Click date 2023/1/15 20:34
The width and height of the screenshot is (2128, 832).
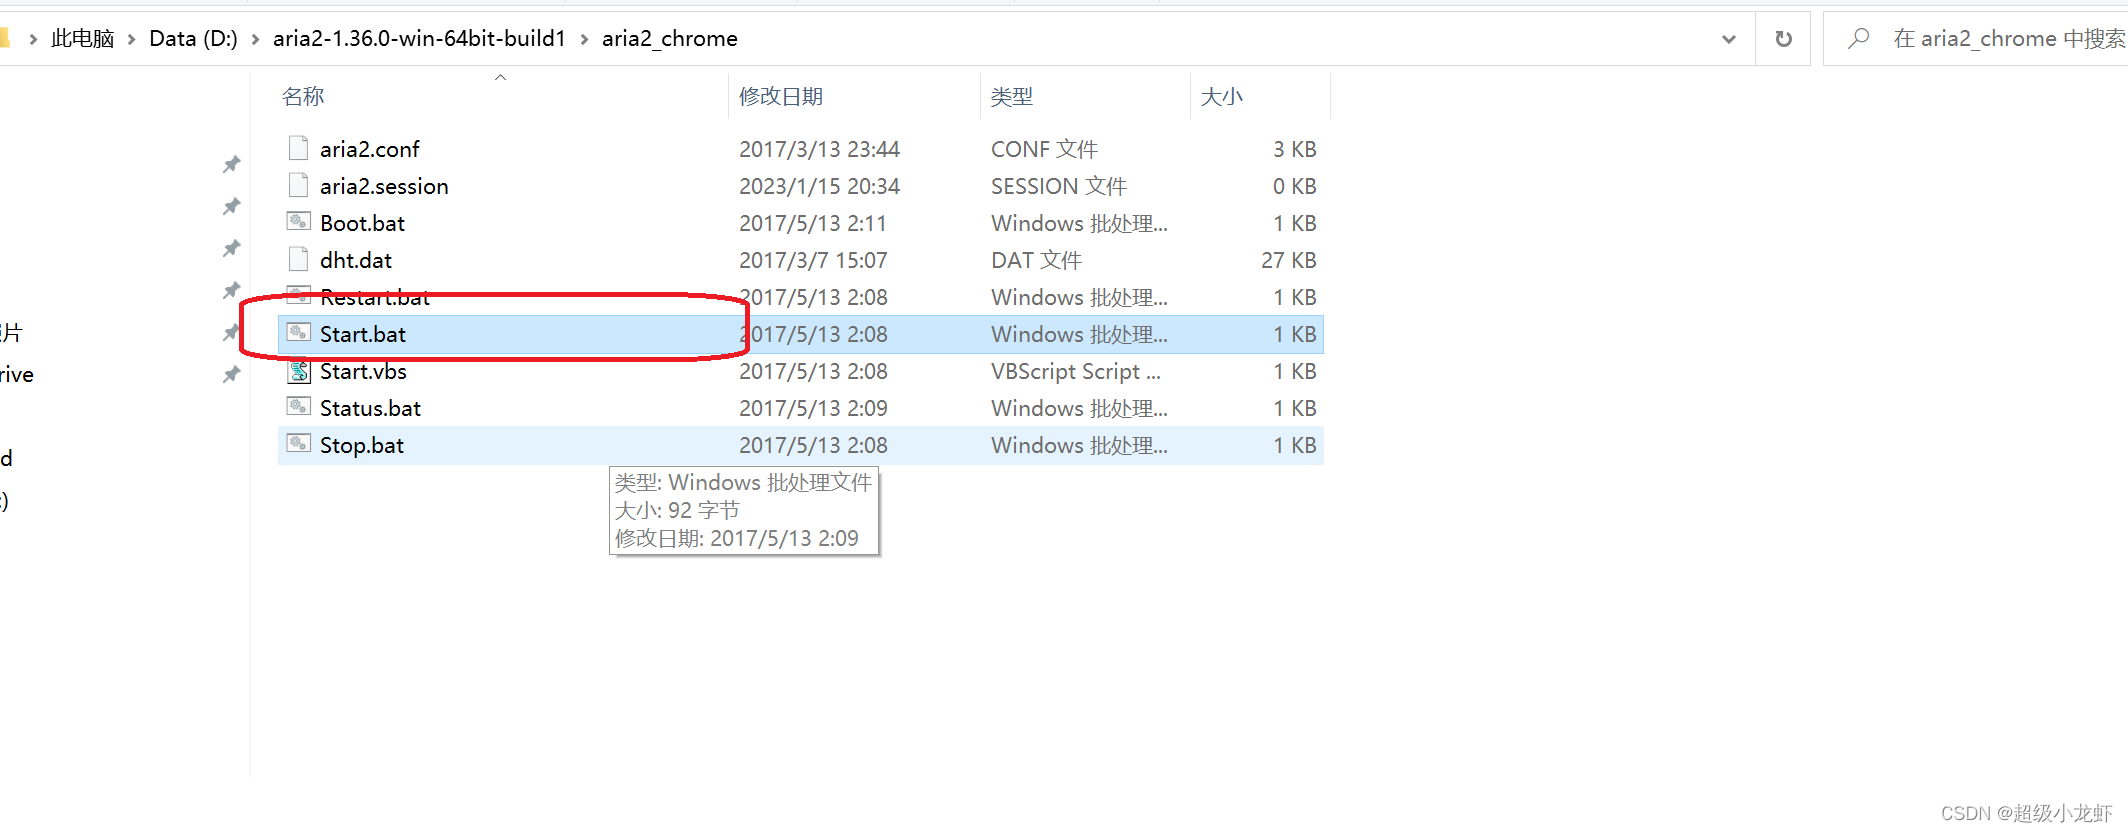[x=819, y=186]
